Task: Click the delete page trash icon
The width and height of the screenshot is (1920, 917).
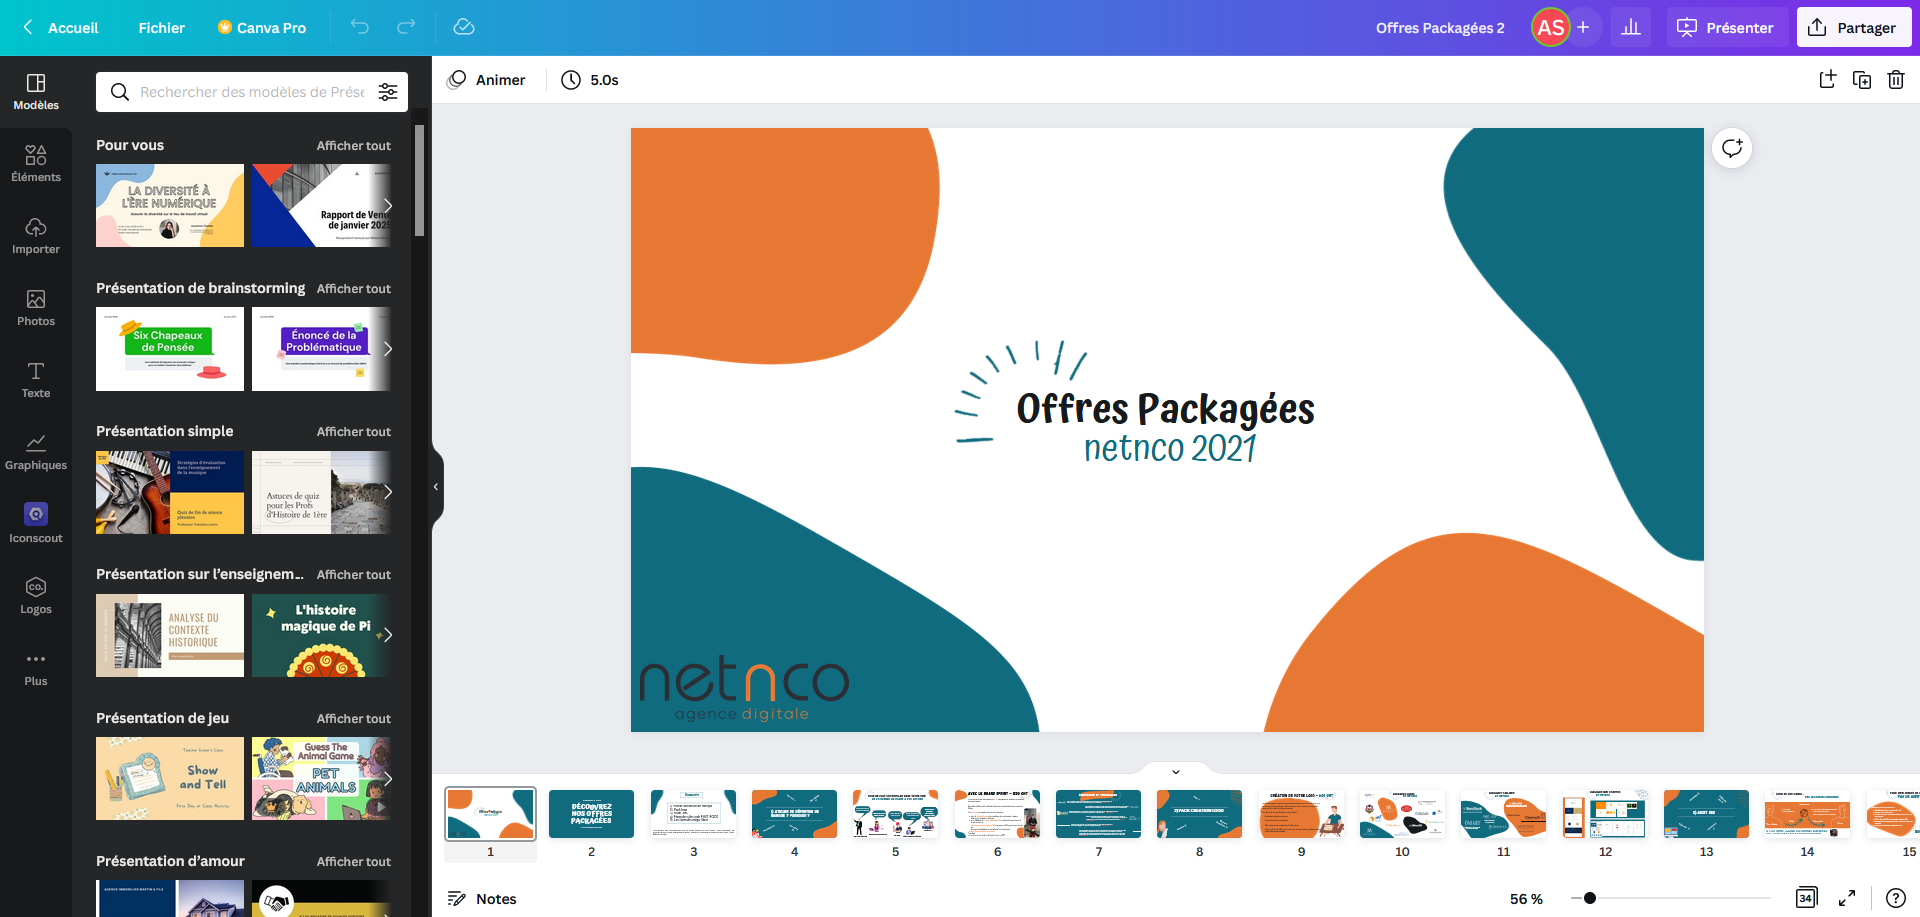Action: pyautogui.click(x=1896, y=80)
